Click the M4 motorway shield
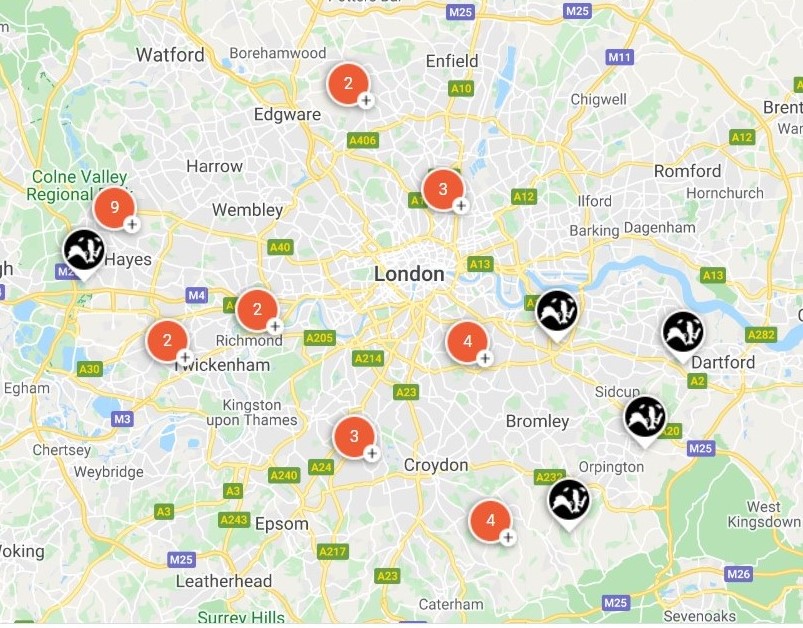 (197, 295)
